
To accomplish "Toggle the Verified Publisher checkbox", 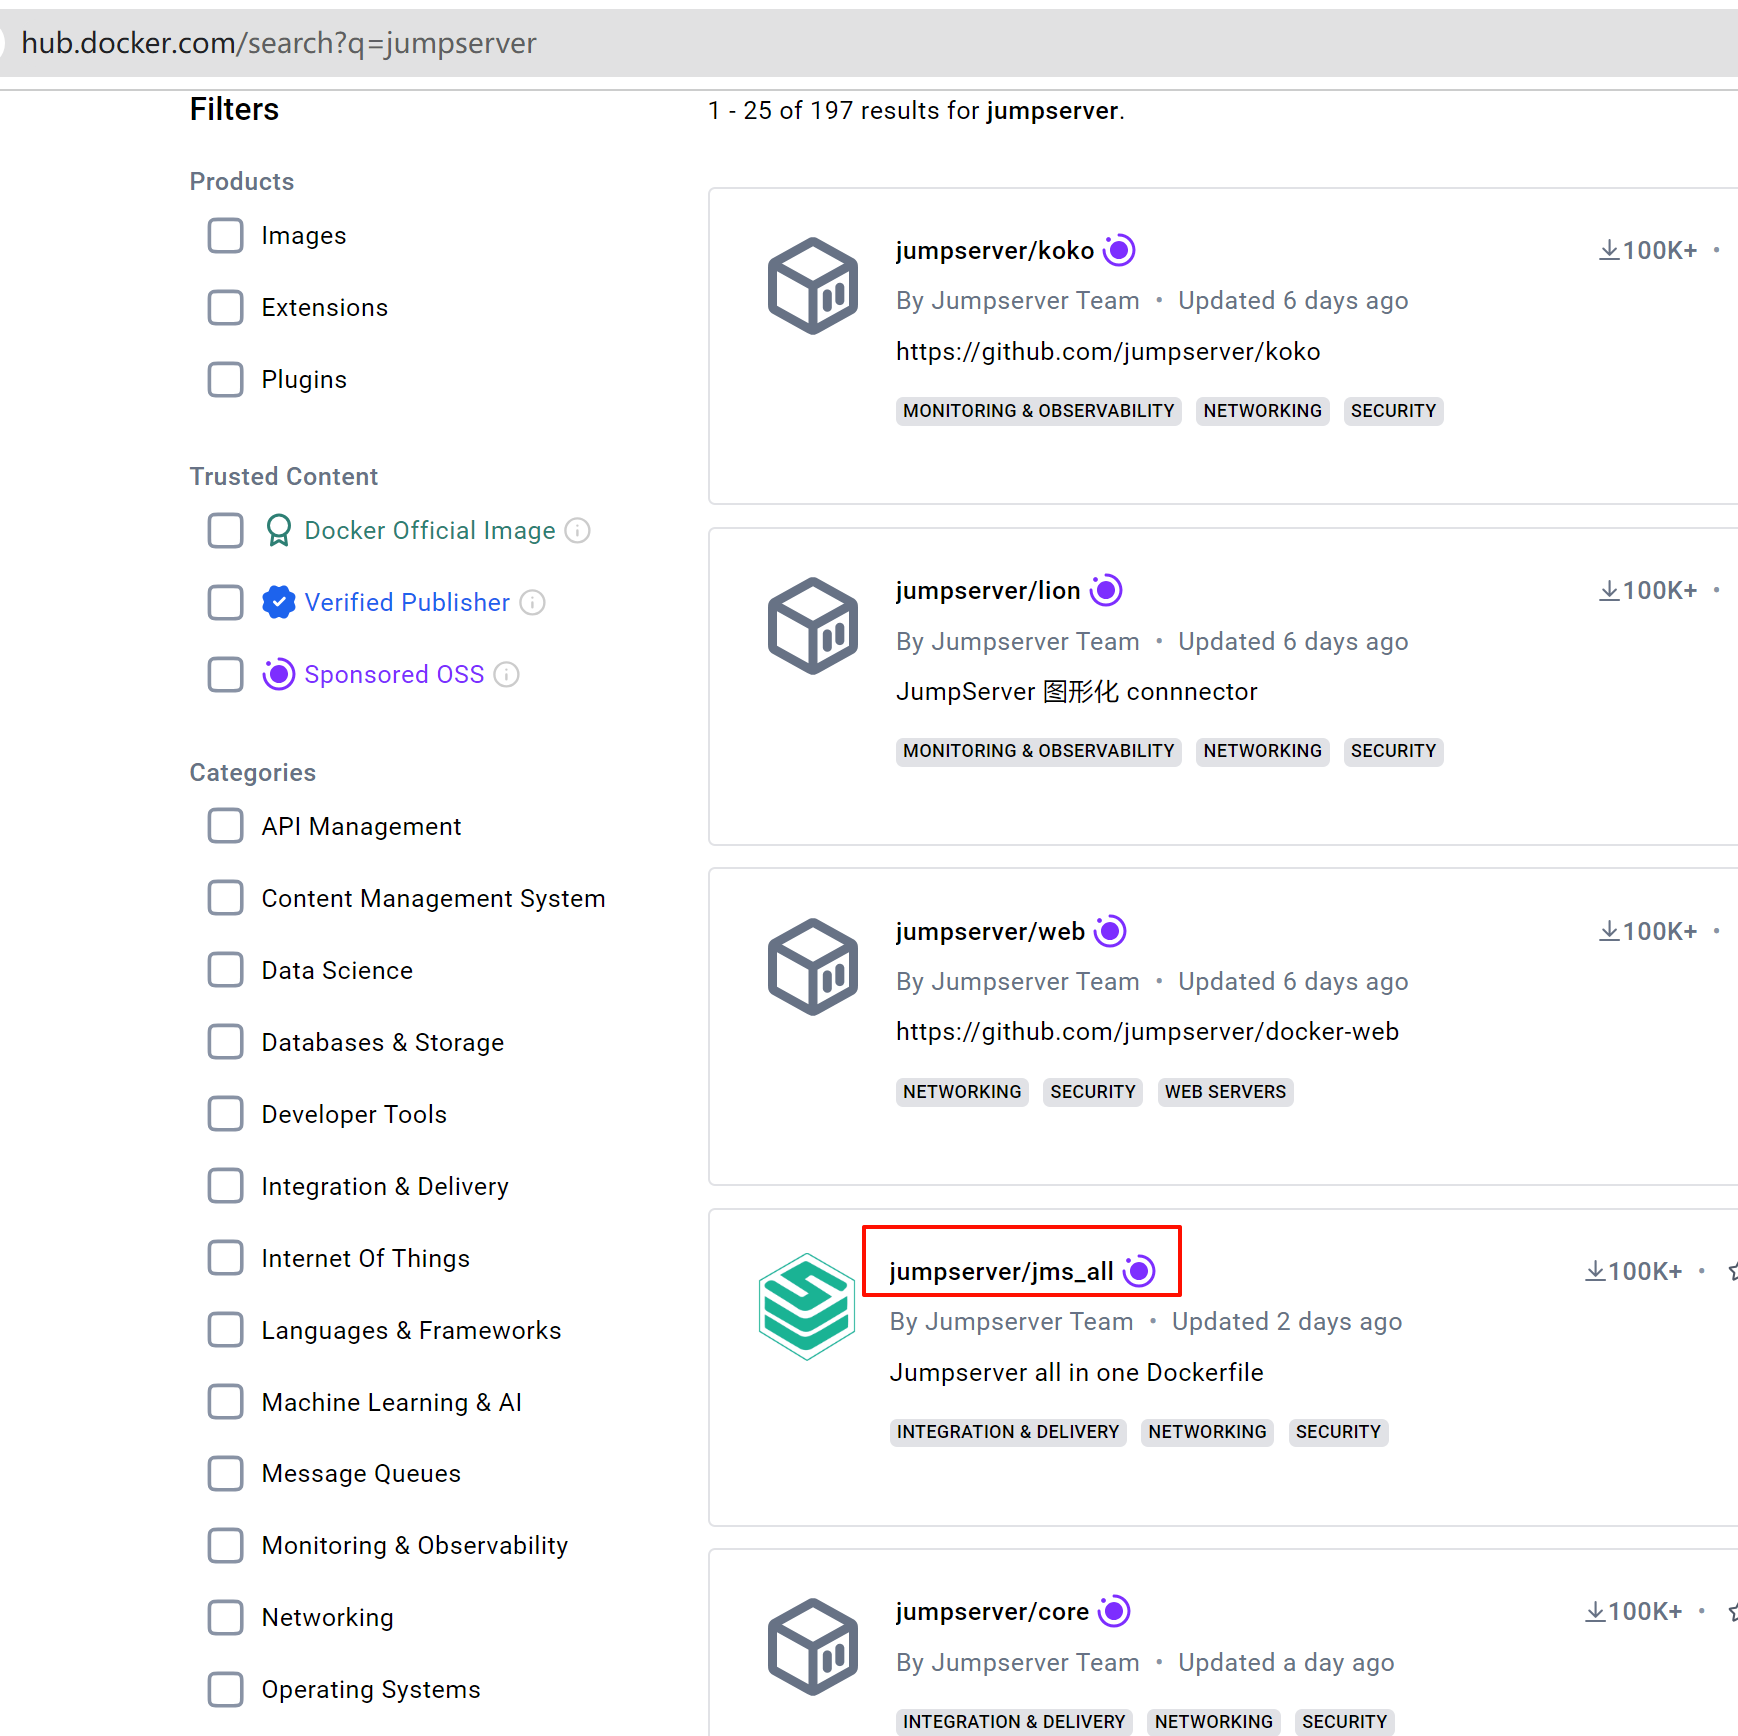I will coord(226,603).
